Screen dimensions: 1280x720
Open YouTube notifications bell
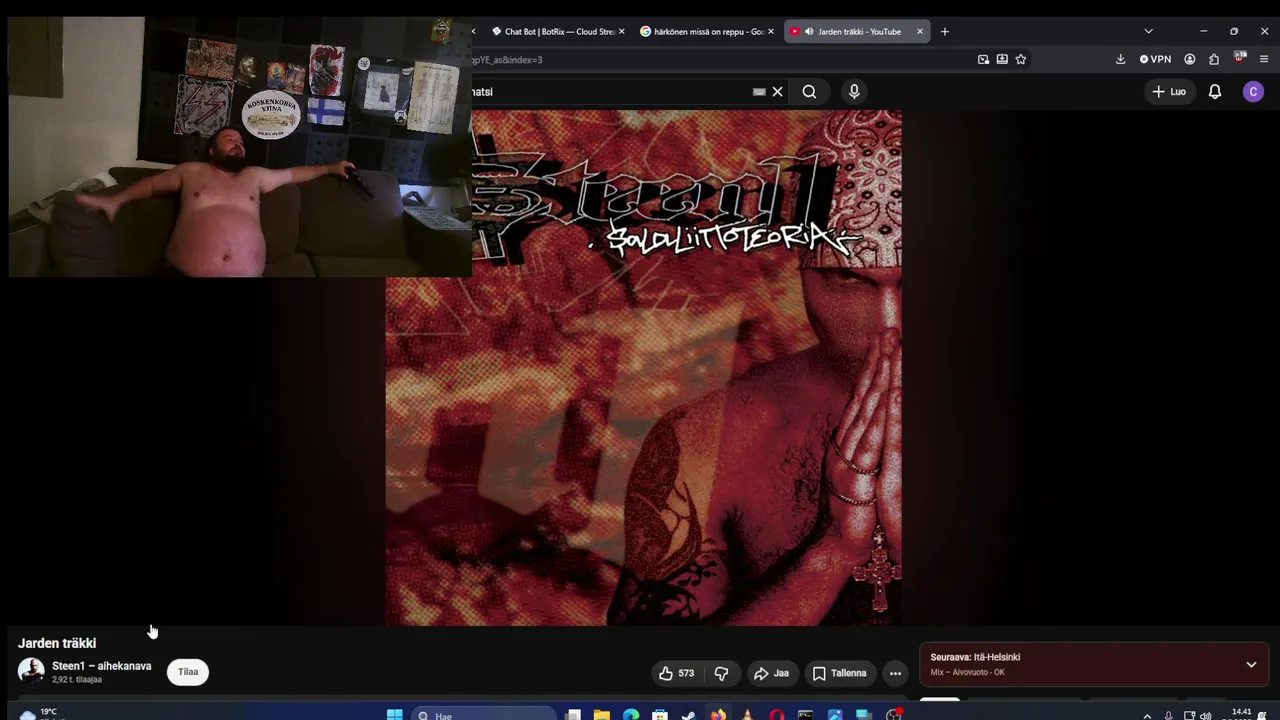pos(1215,92)
